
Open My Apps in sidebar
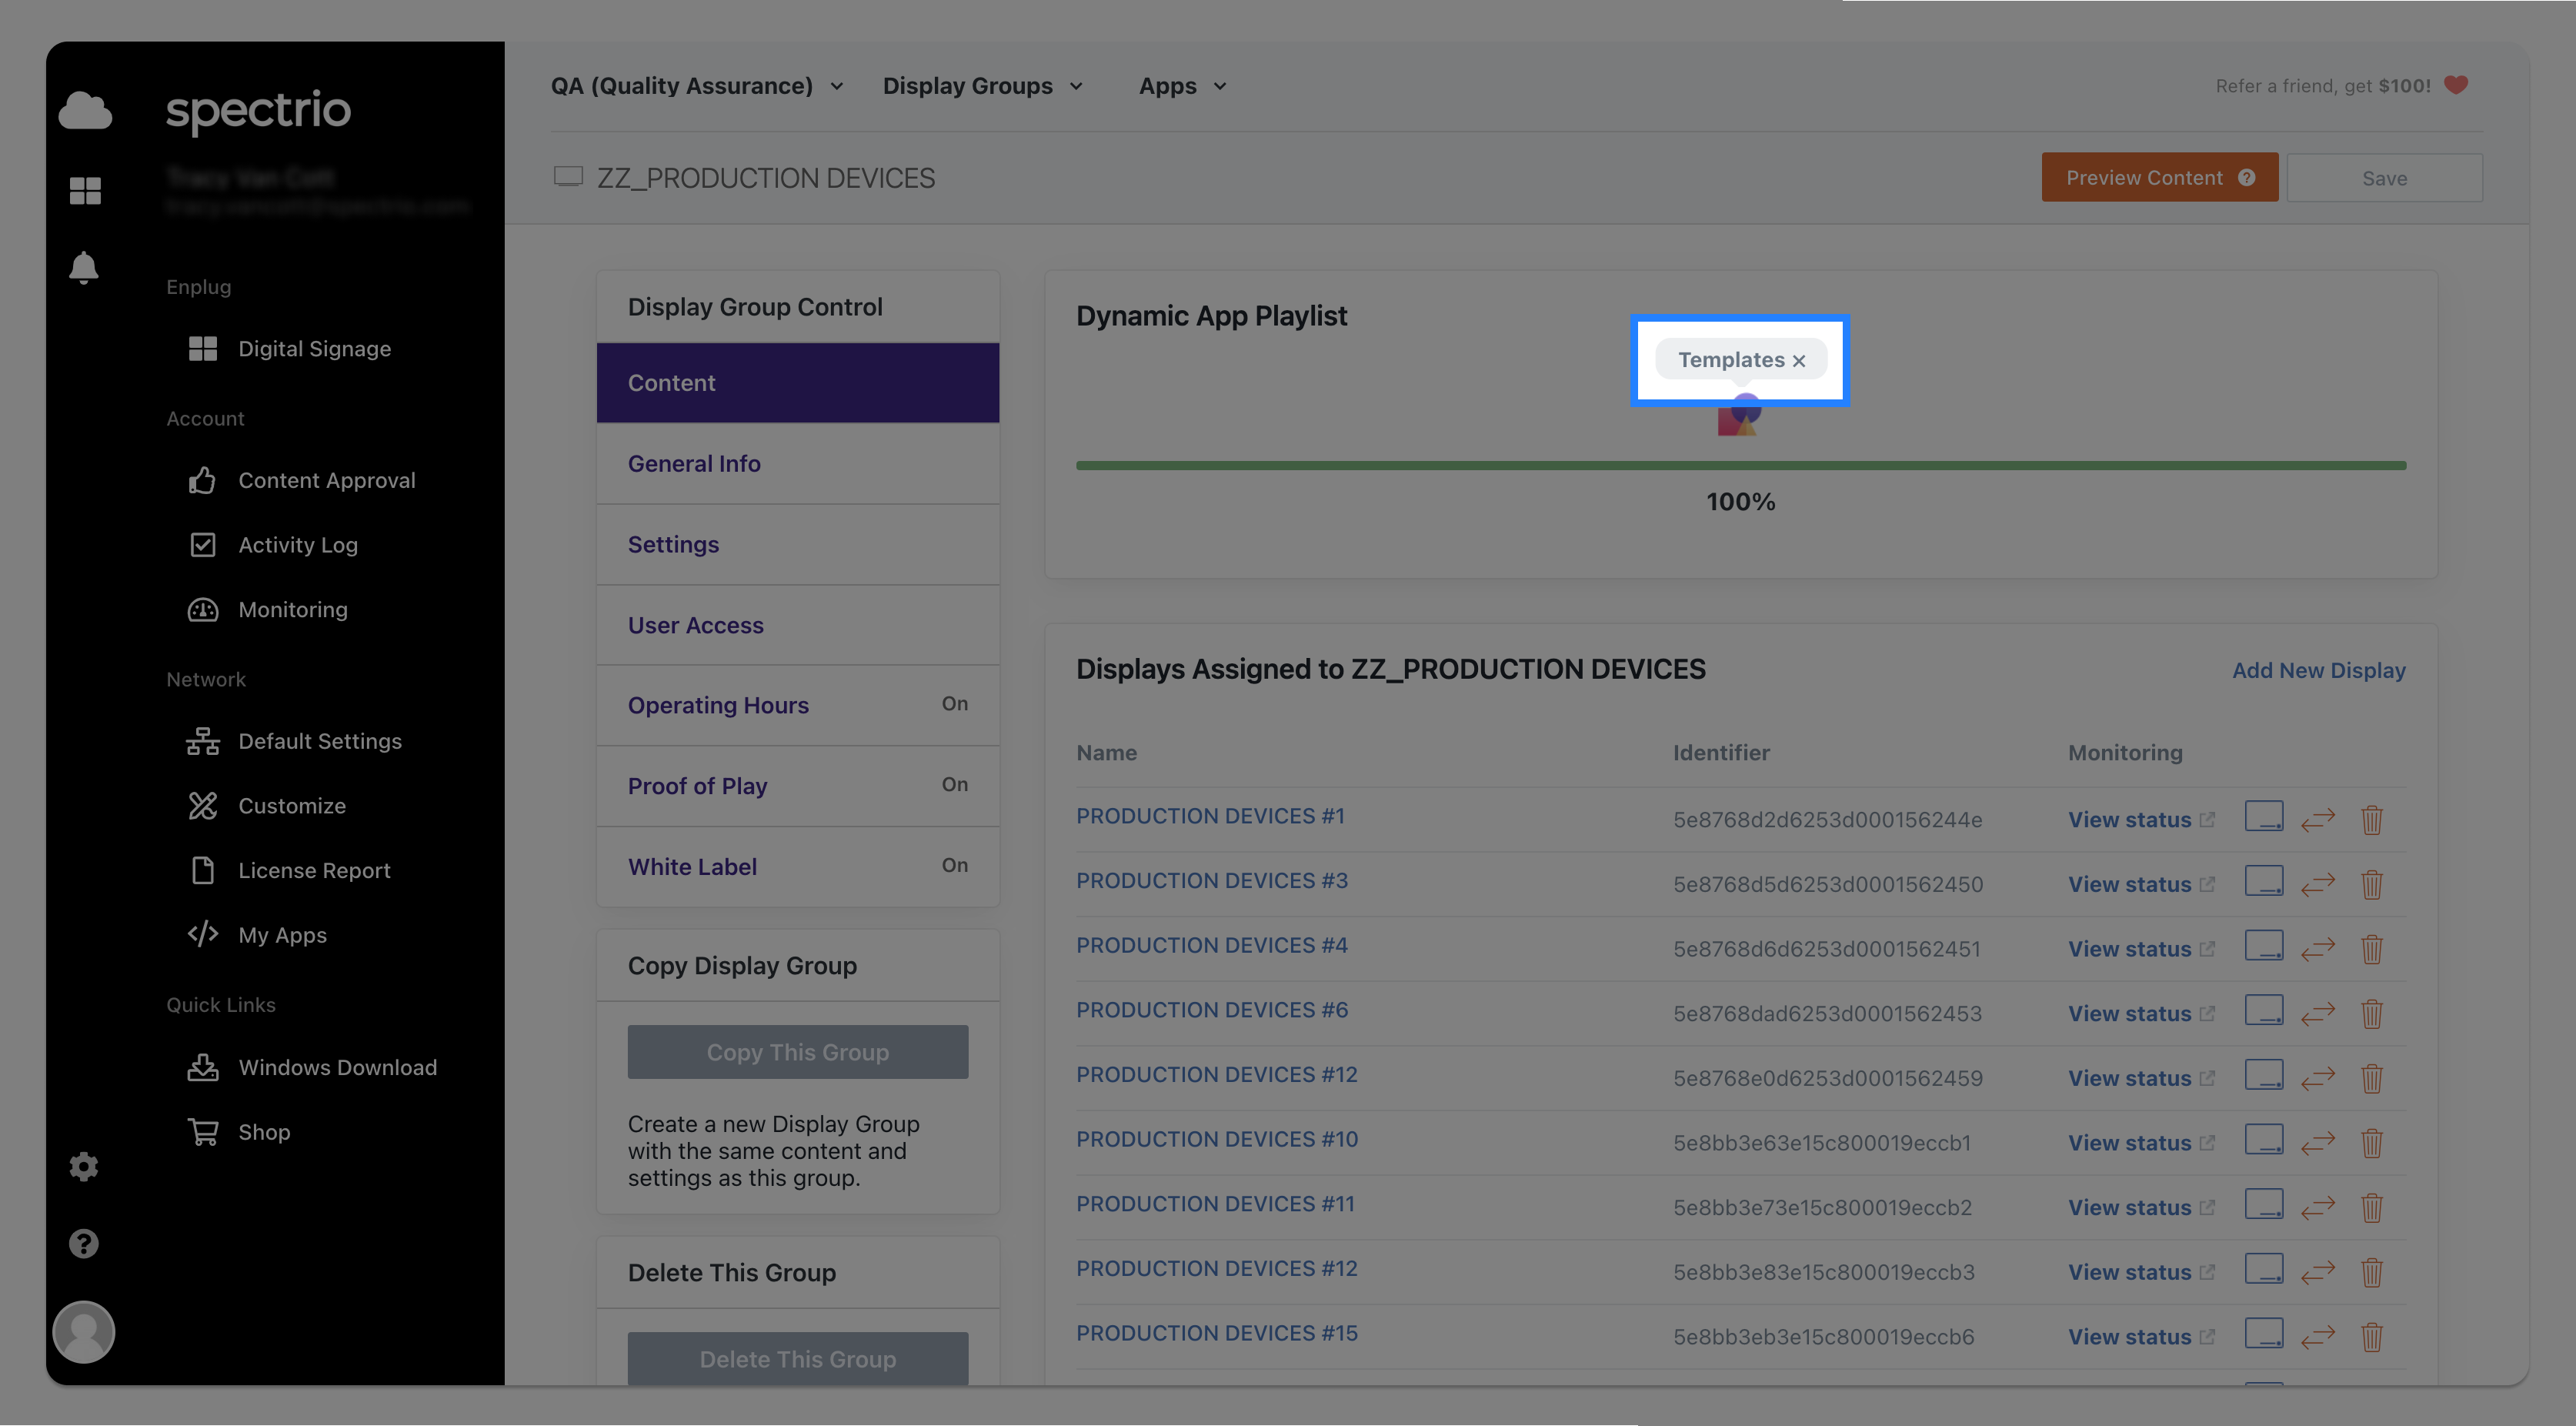click(x=256, y=935)
